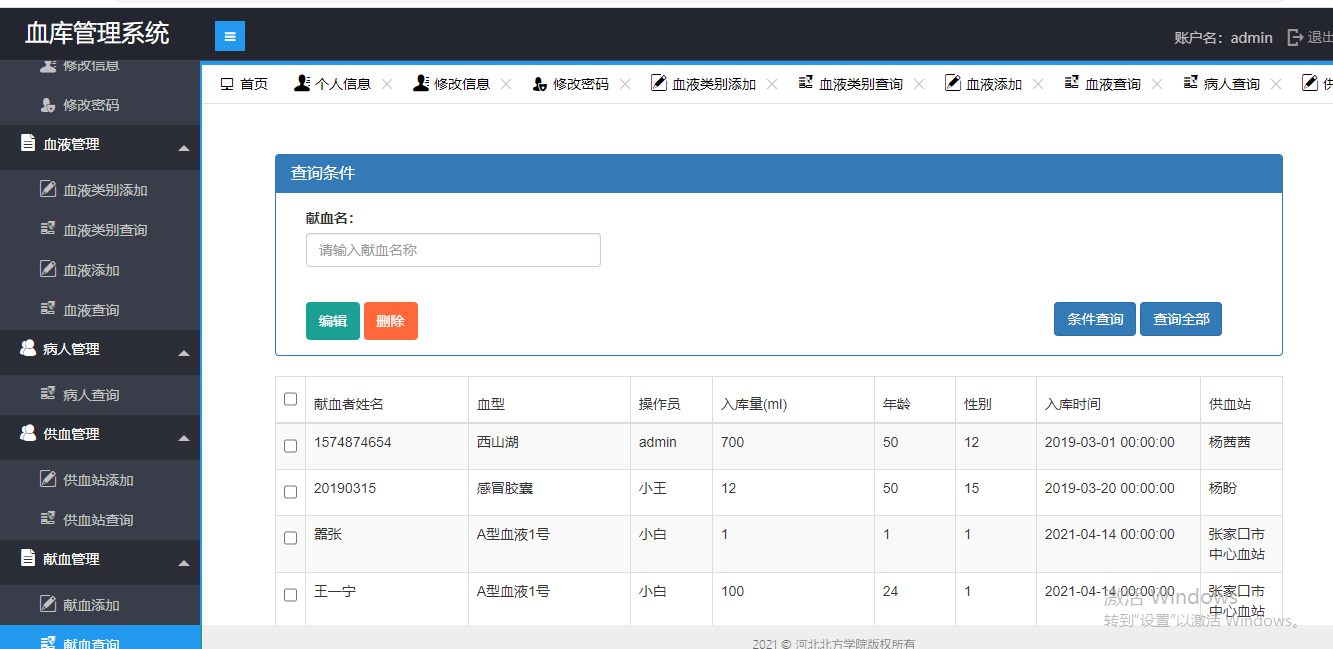Image resolution: width=1333 pixels, height=649 pixels.
Task: Tick the select-all checkbox in table header
Action: (x=291, y=399)
